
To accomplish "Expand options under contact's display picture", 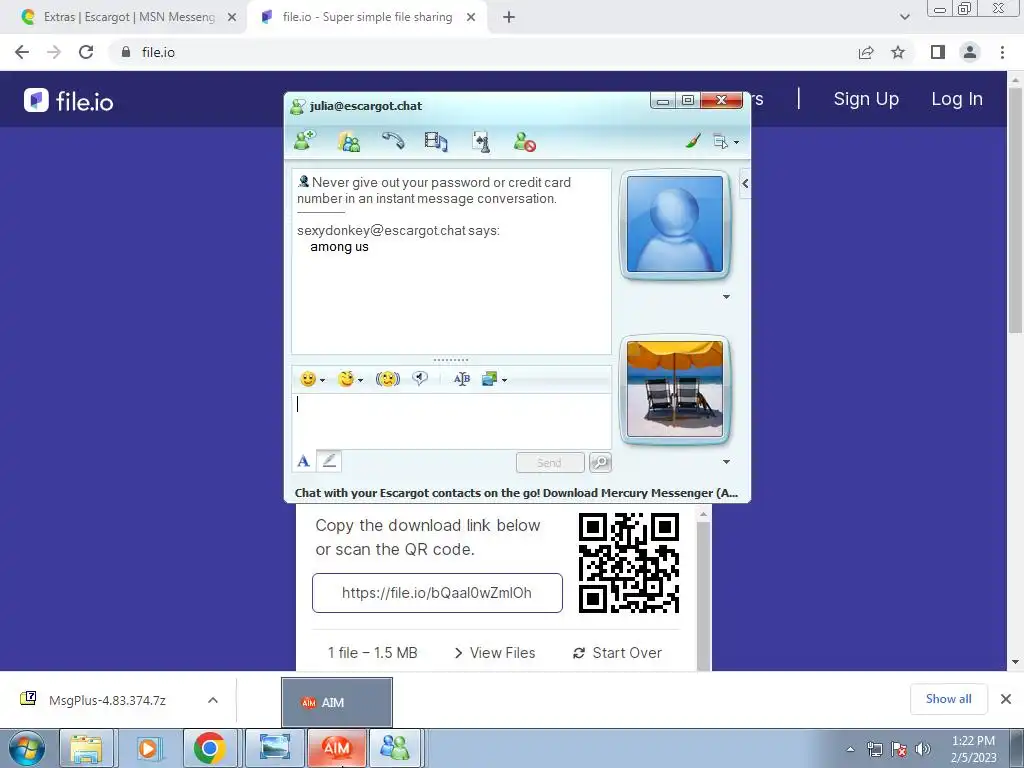I will point(726,296).
